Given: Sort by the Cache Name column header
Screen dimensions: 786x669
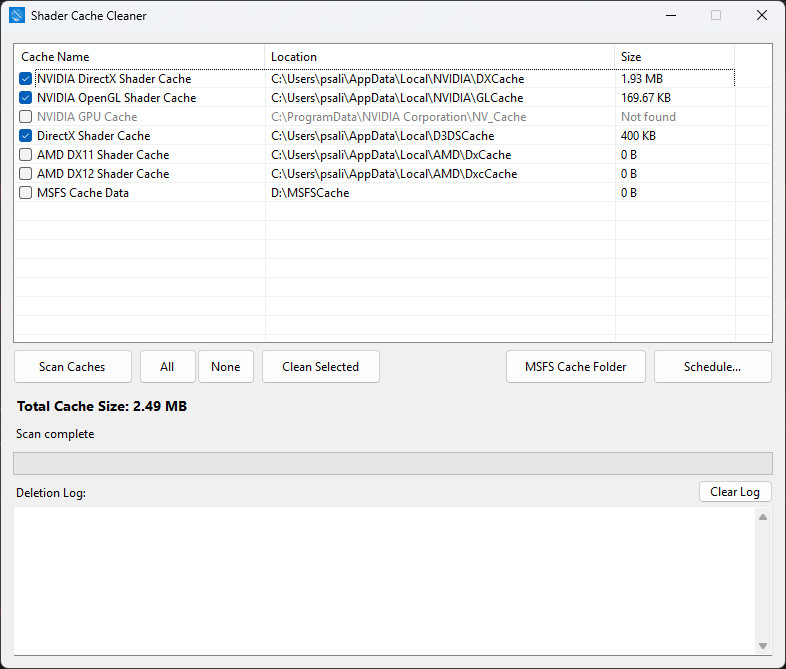Looking at the screenshot, I should click(x=139, y=57).
